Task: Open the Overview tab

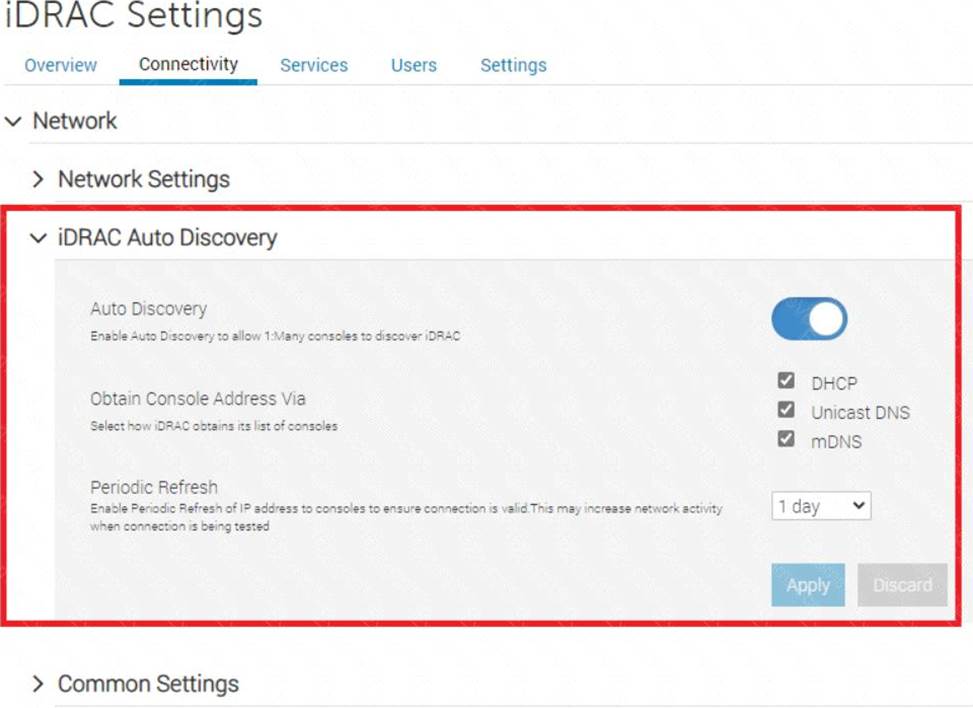Action: [60, 65]
